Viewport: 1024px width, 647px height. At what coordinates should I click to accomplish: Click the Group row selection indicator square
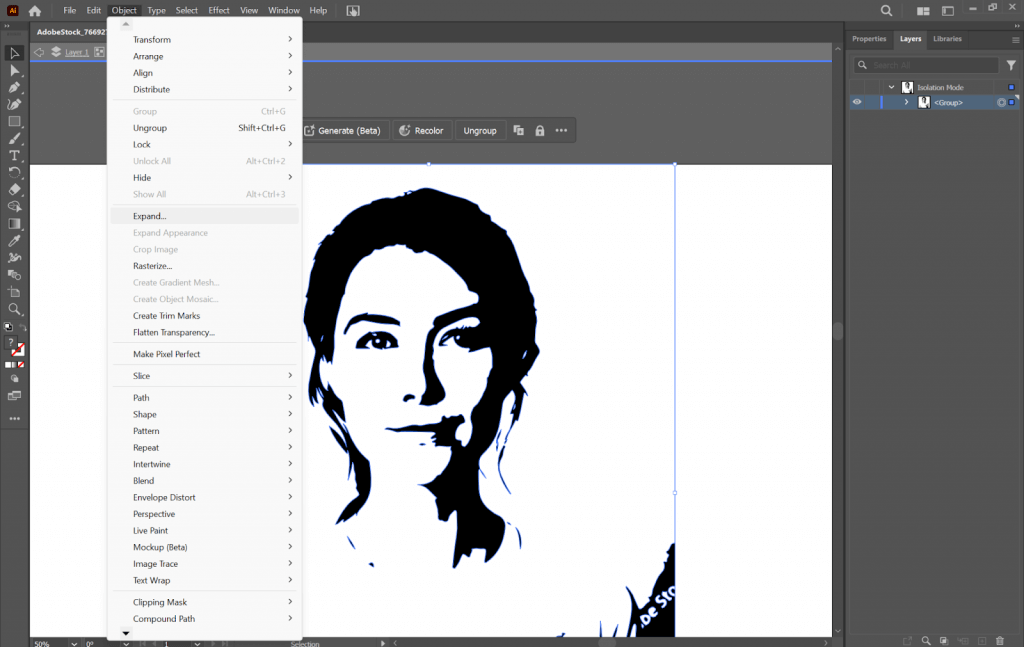1012,103
